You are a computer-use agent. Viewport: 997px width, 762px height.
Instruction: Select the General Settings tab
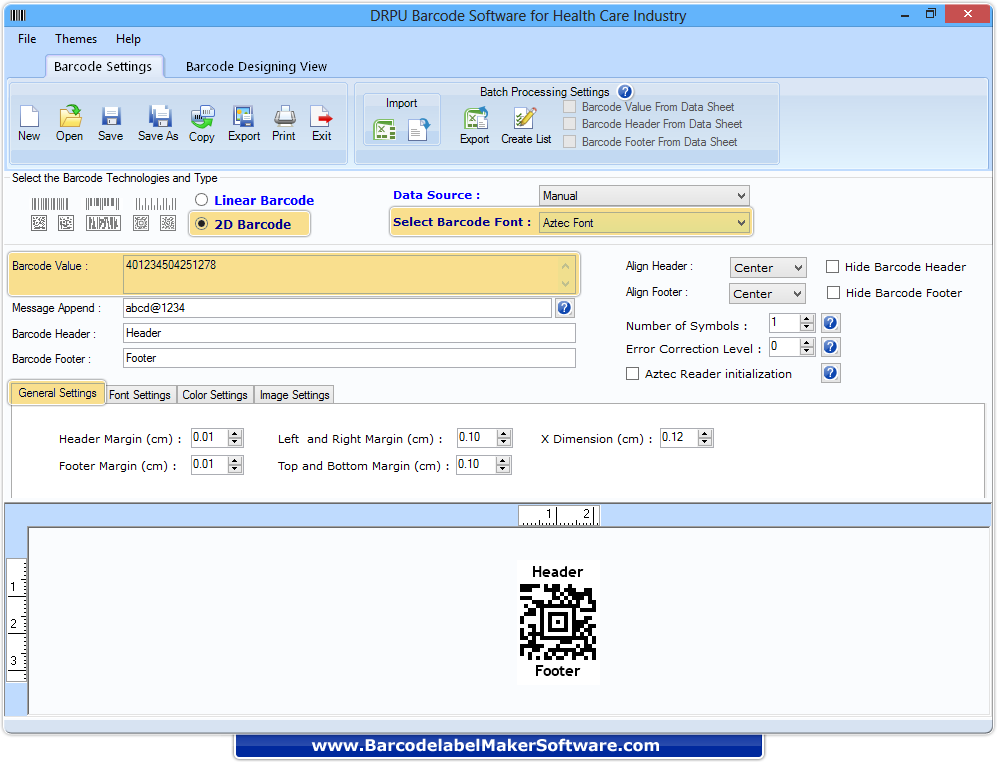(x=57, y=393)
